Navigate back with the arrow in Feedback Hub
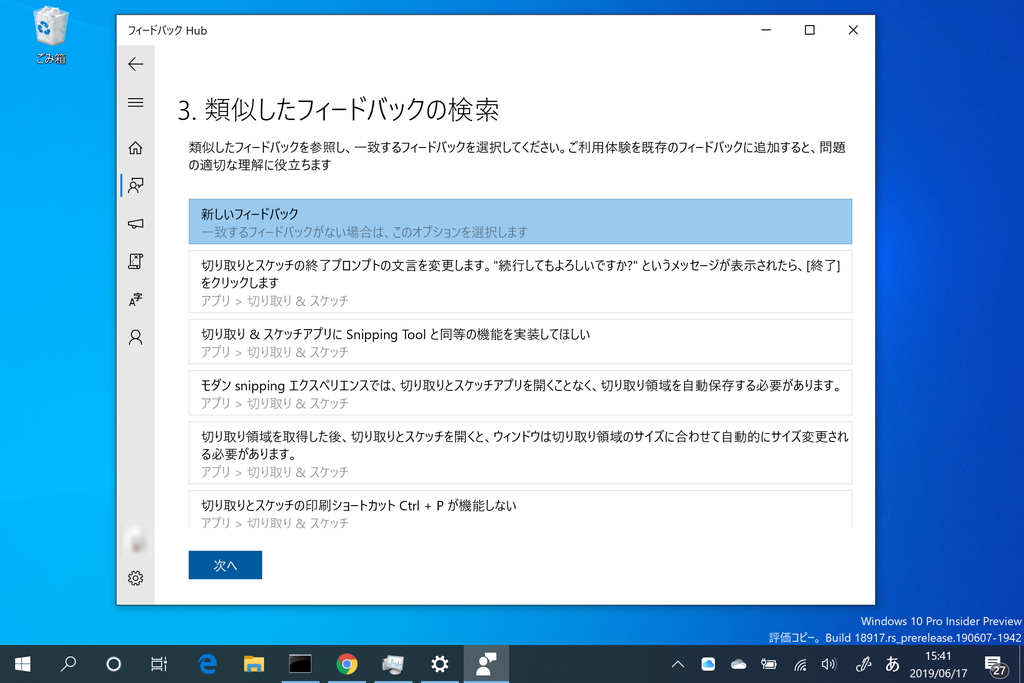This screenshot has width=1024, height=683. coord(135,64)
